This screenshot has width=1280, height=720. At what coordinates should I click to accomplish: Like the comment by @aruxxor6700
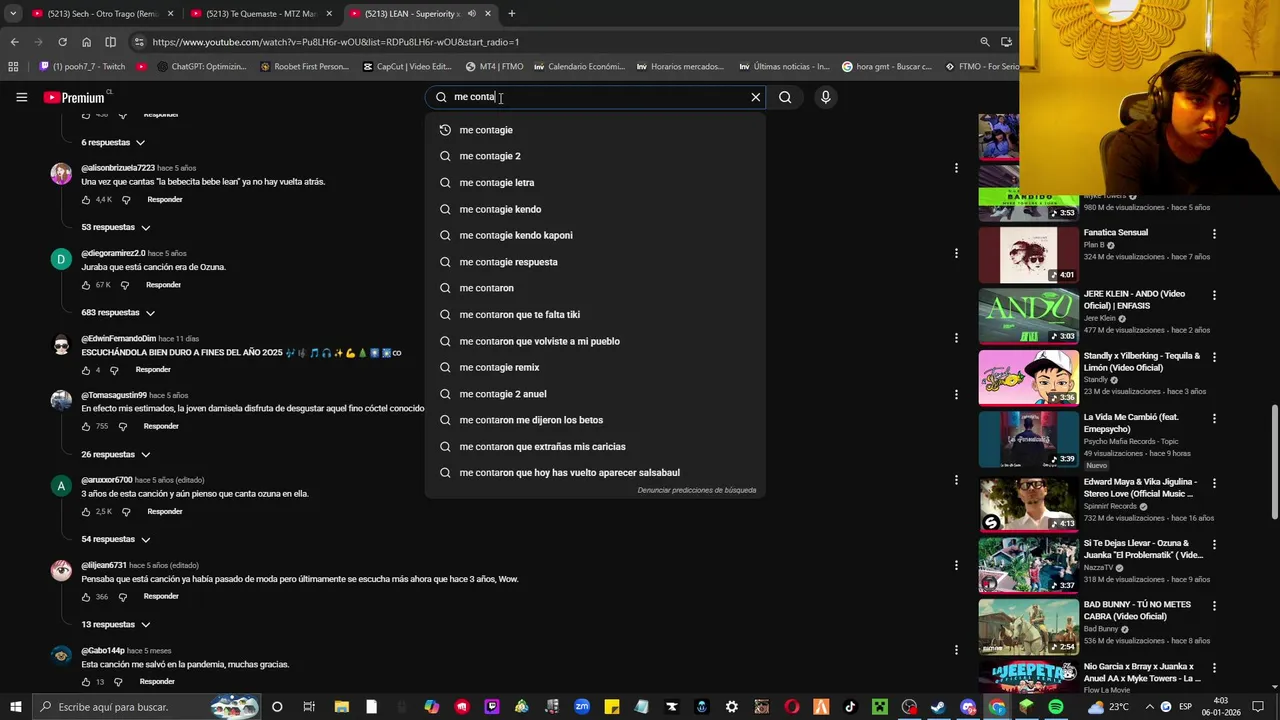coord(86,512)
